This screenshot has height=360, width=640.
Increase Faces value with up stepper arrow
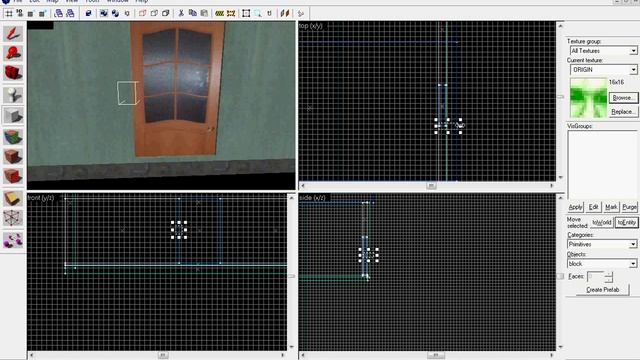coord(609,274)
